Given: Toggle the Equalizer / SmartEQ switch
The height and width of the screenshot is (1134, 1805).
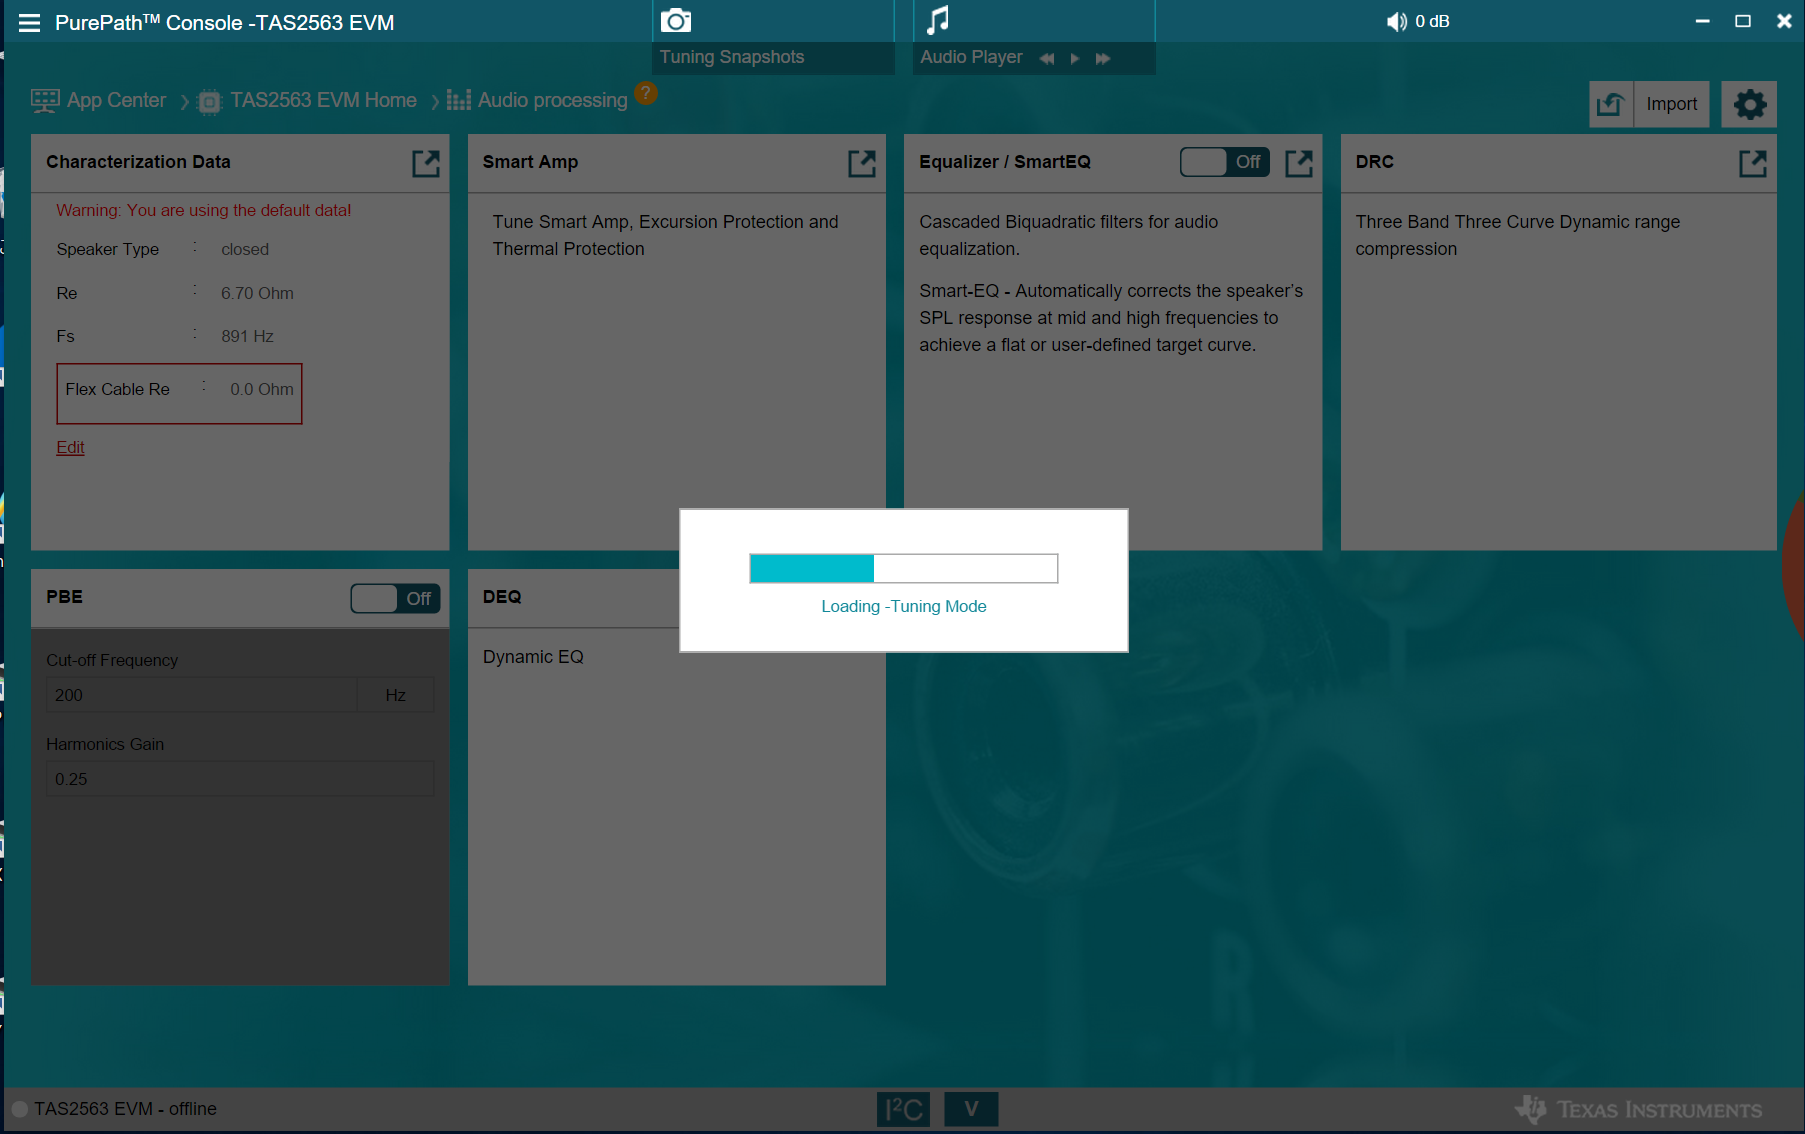Looking at the screenshot, I should click(1225, 162).
